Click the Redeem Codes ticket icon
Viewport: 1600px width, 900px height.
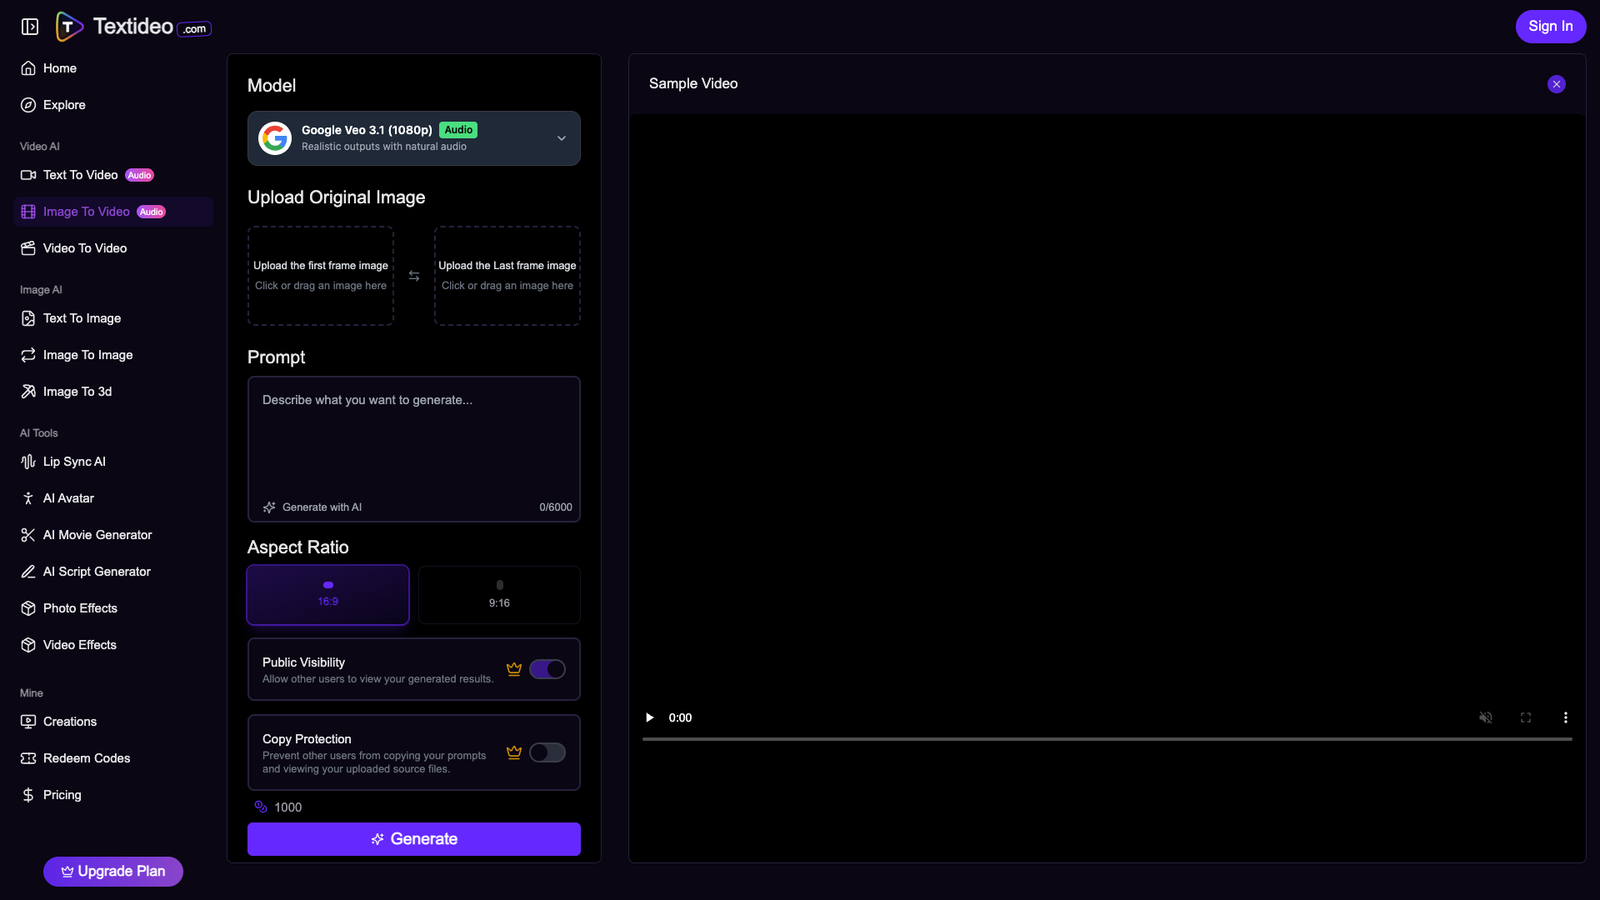28,758
